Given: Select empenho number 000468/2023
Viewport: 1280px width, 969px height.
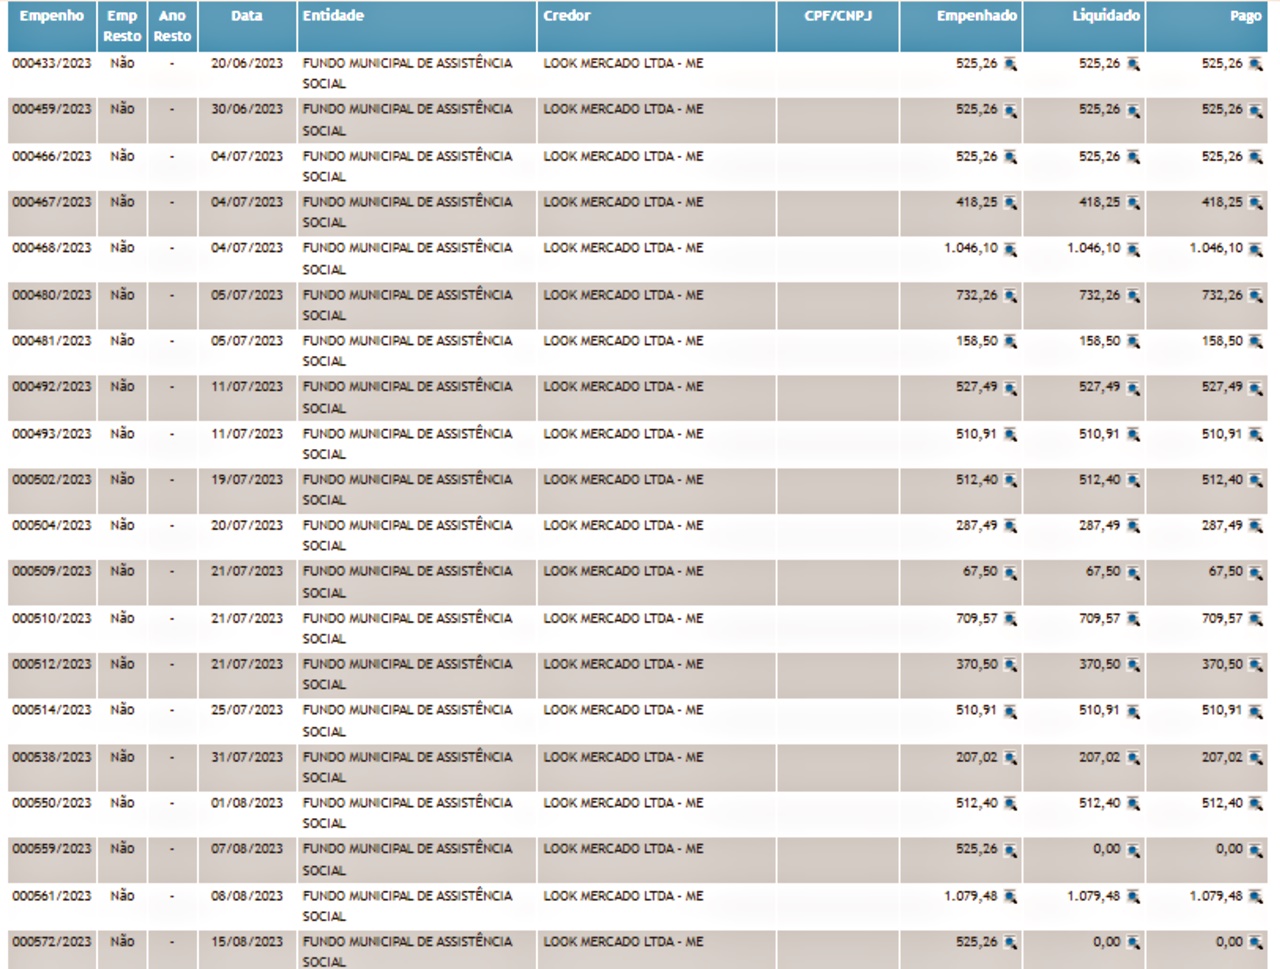Looking at the screenshot, I should [52, 248].
